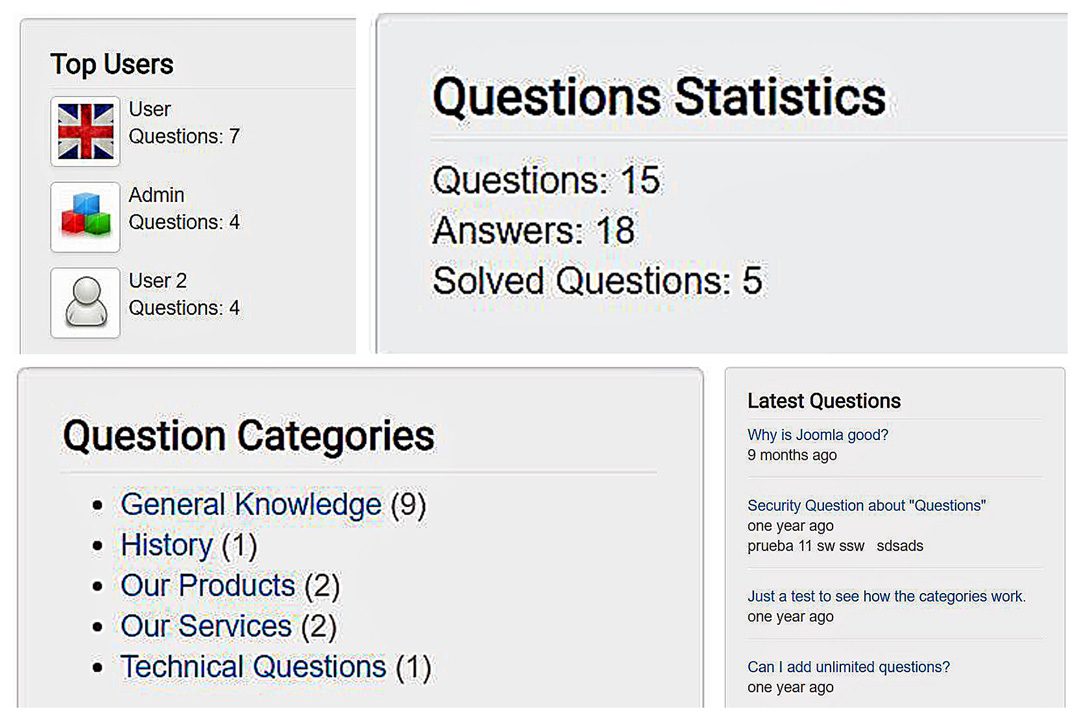Open the Security Question about "Questions" link
Screen dimensions: 1080x720
[866, 505]
